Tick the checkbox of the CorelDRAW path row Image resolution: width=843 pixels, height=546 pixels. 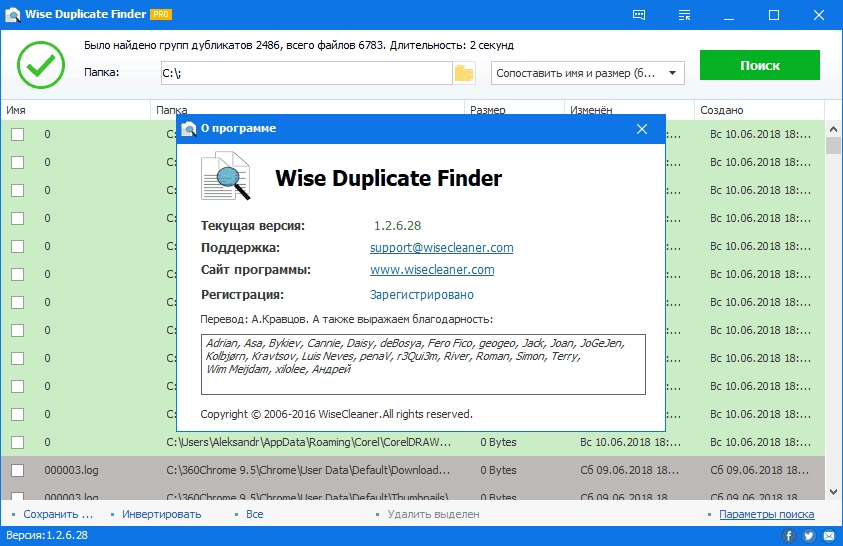coord(18,442)
